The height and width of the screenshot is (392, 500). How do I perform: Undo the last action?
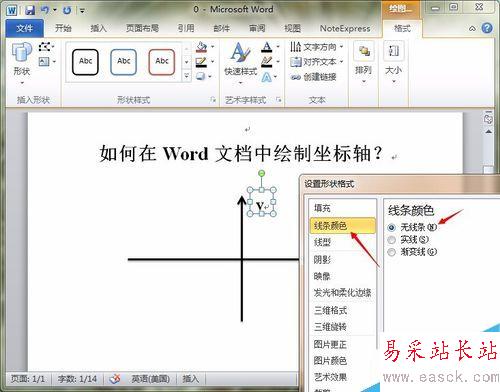coord(45,10)
